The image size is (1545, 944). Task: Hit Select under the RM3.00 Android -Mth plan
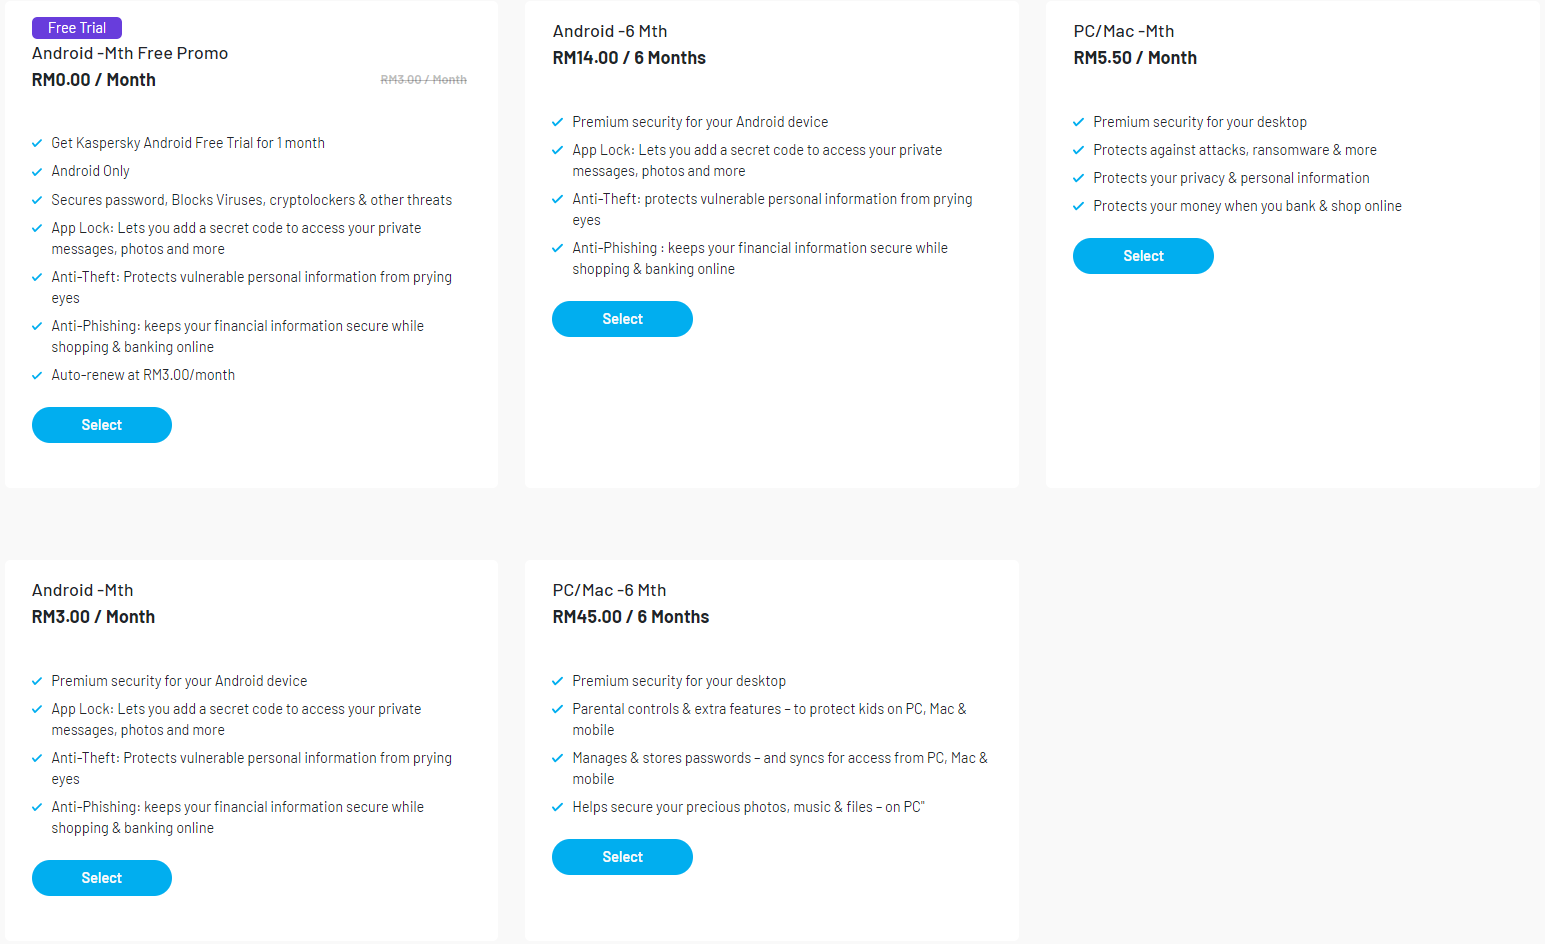pyautogui.click(x=102, y=878)
